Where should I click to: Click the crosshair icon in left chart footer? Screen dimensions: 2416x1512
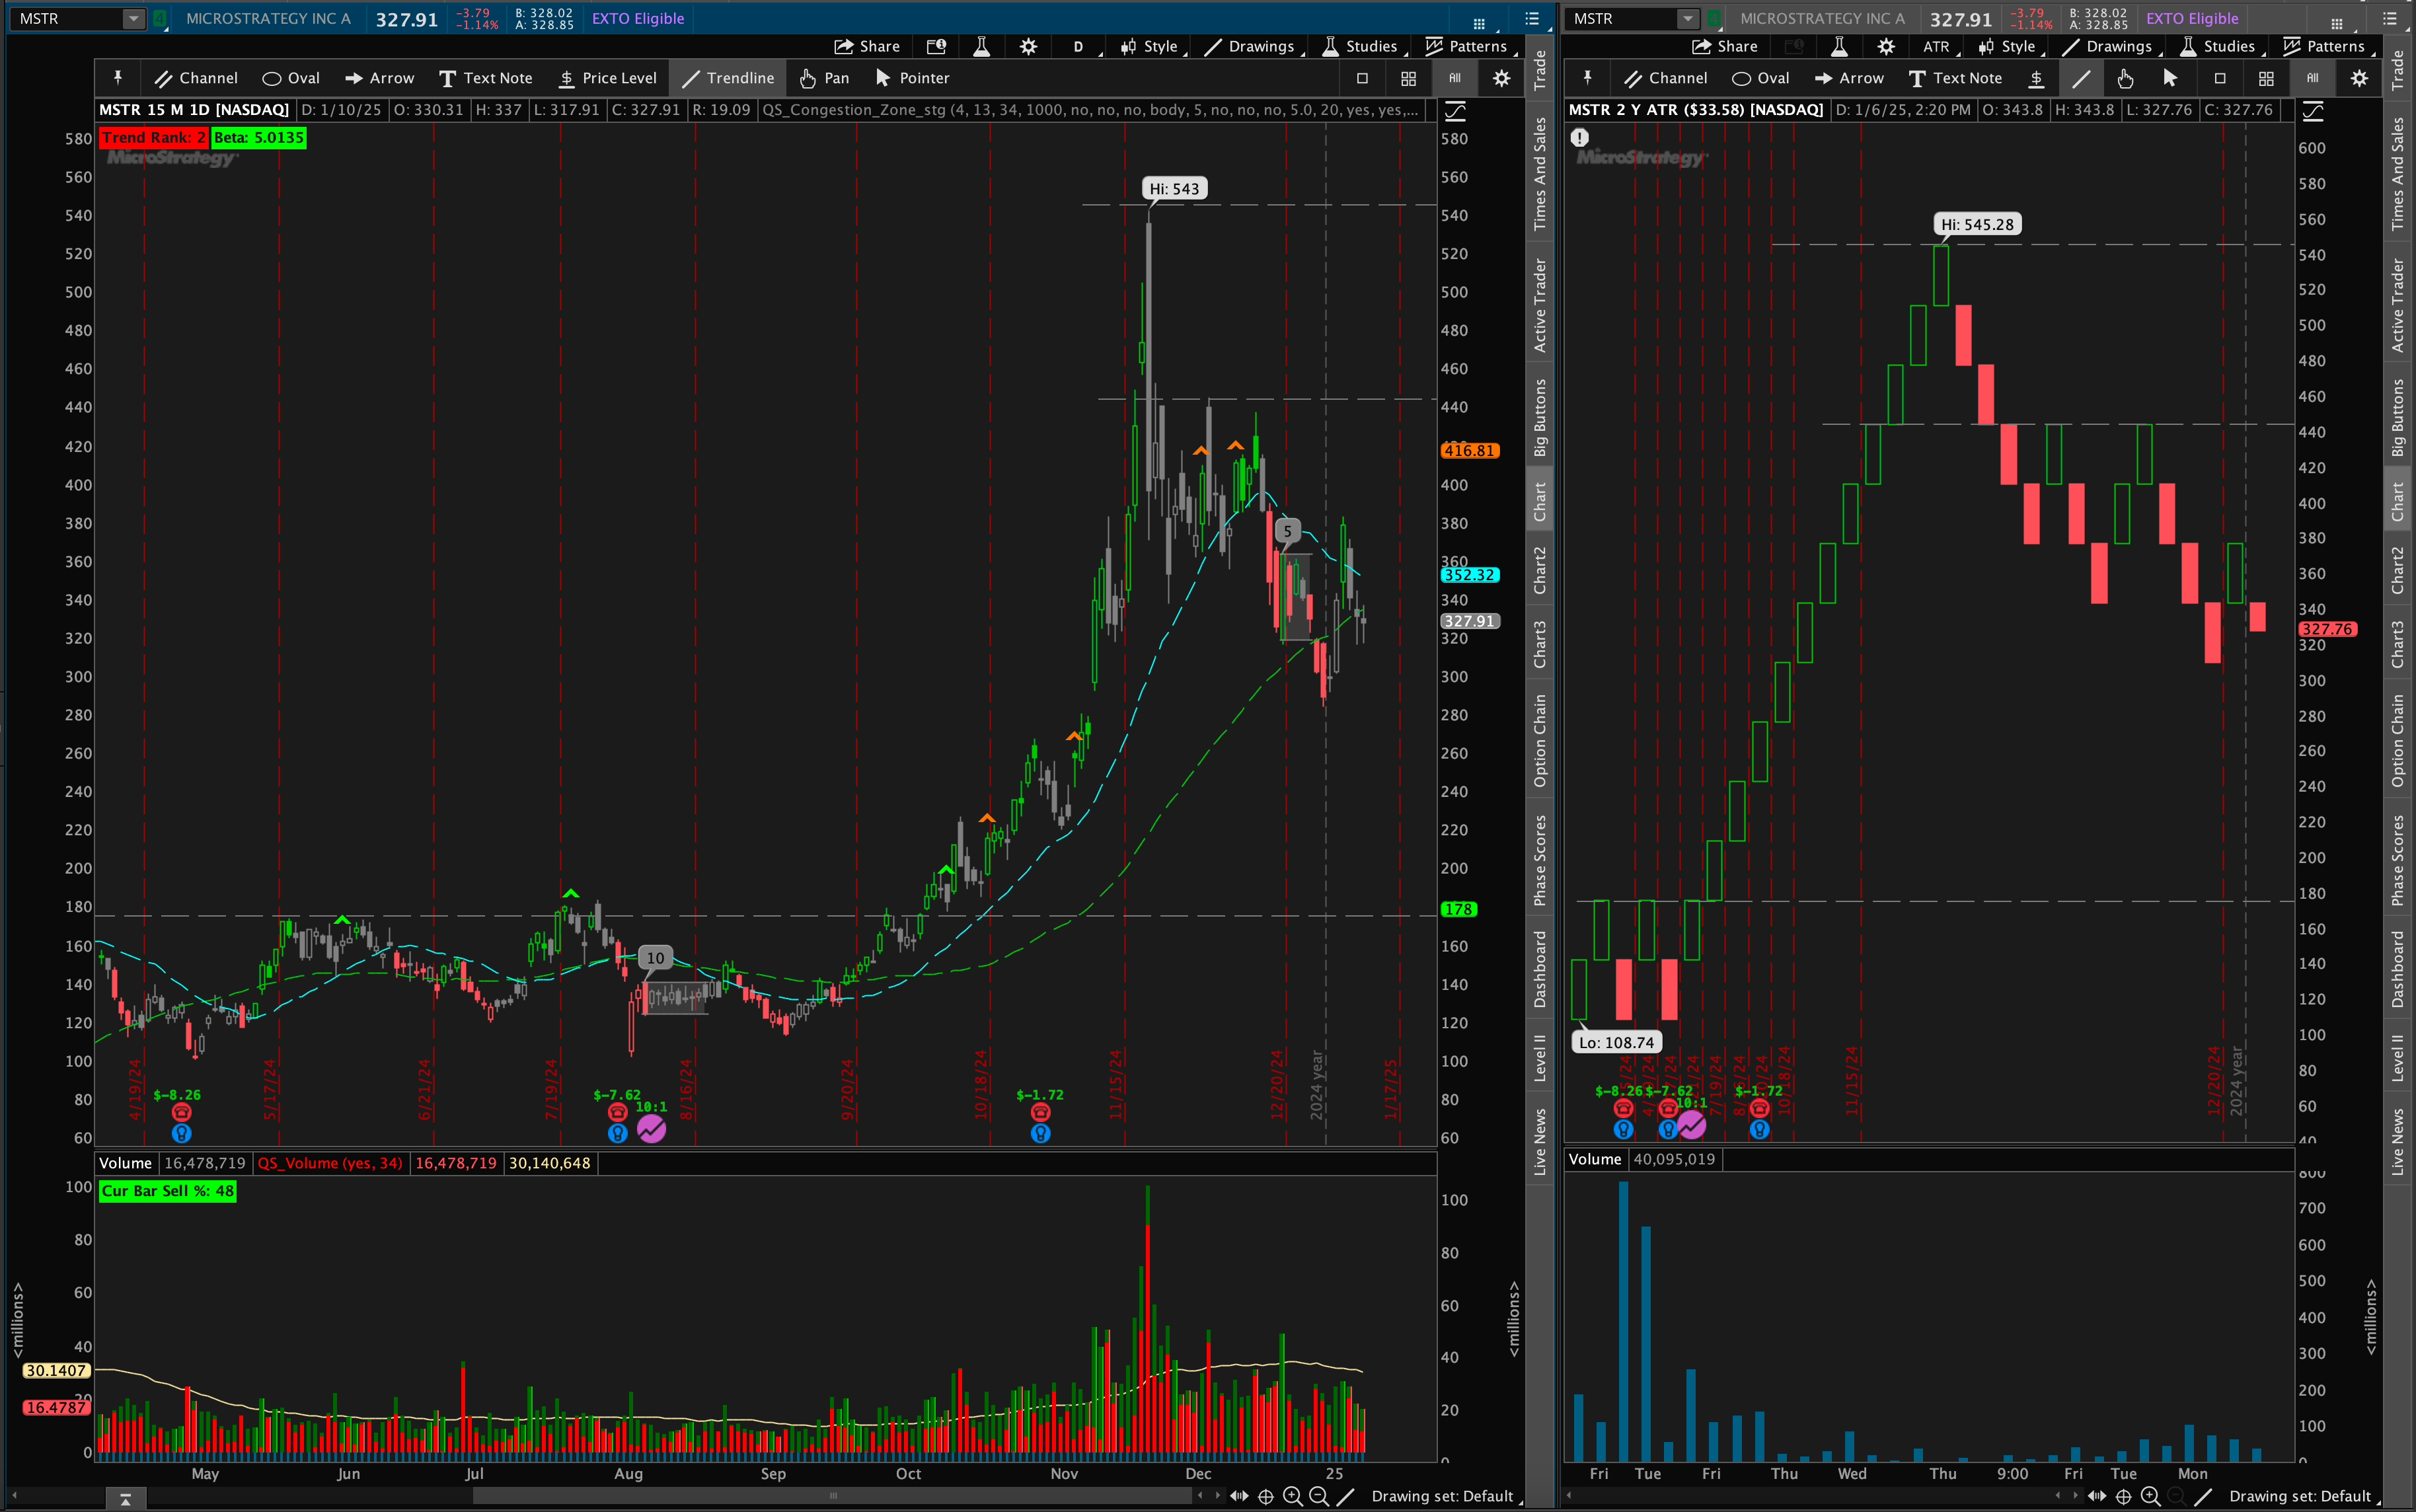(1265, 1496)
